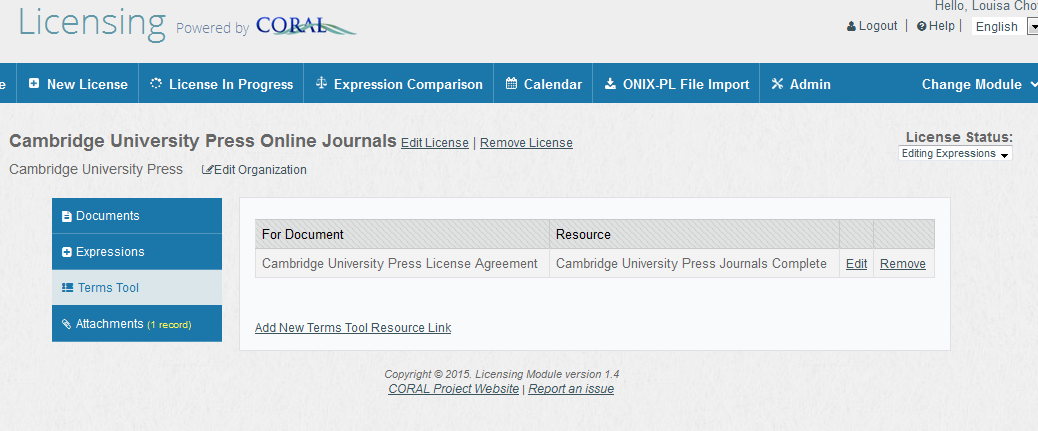Screen dimensions: 1038x431
Task: Click the Remove License link
Action: coord(526,143)
